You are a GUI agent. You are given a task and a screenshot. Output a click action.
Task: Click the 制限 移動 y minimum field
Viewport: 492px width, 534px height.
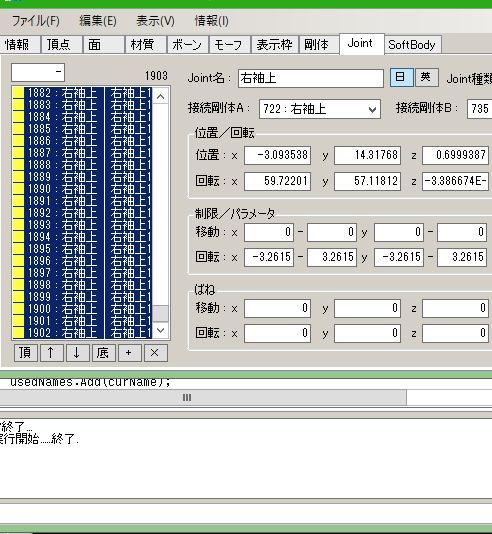399,232
